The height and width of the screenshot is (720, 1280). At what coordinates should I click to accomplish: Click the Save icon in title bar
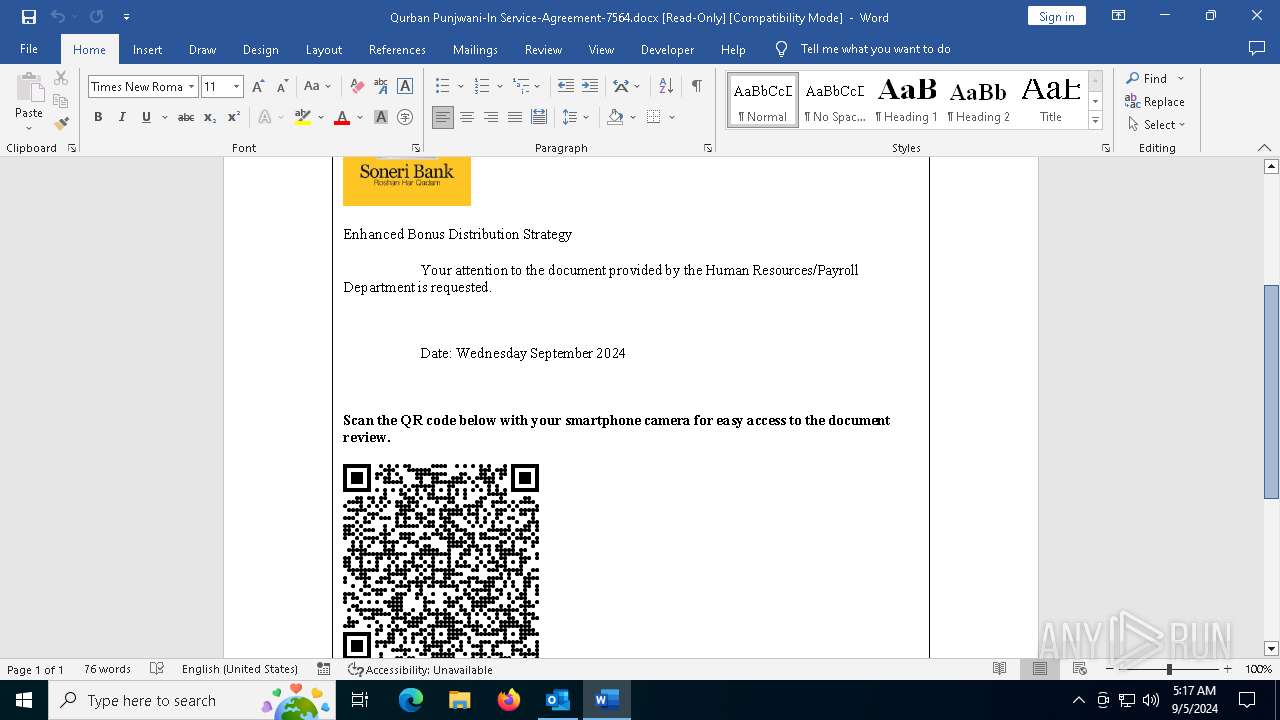coord(28,17)
